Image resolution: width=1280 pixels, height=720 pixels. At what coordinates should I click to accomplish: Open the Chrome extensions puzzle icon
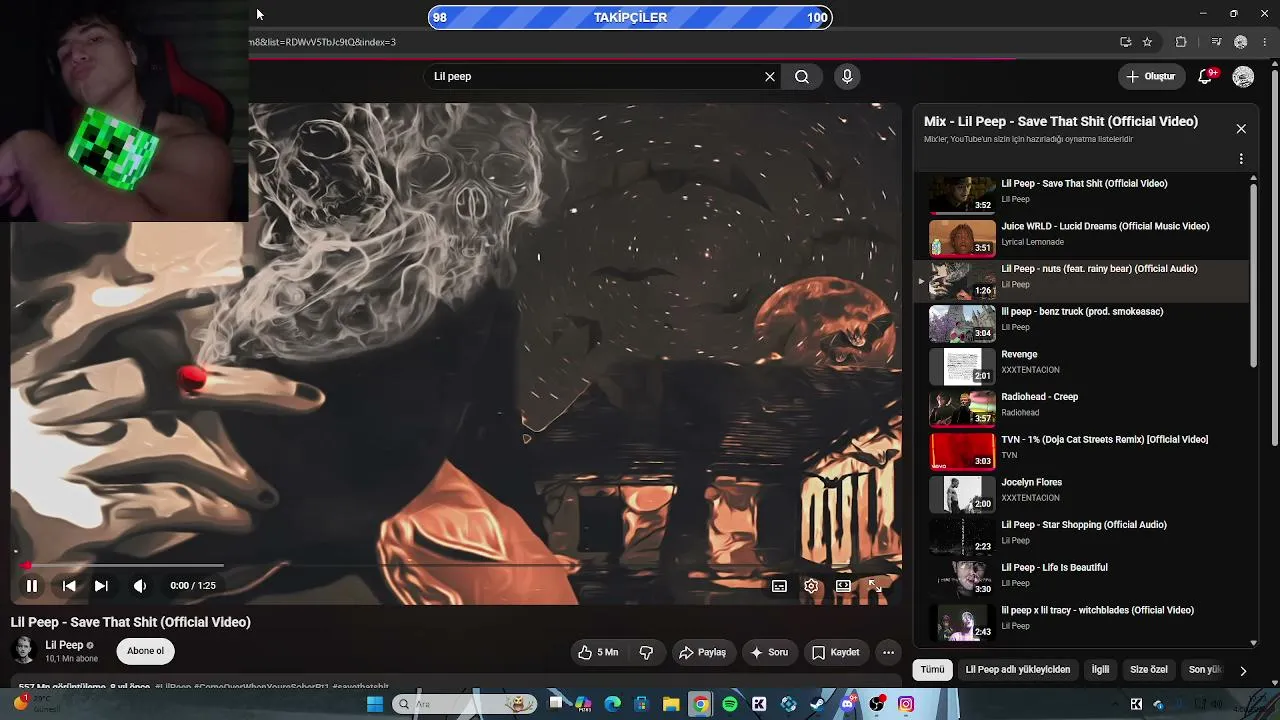(1181, 42)
